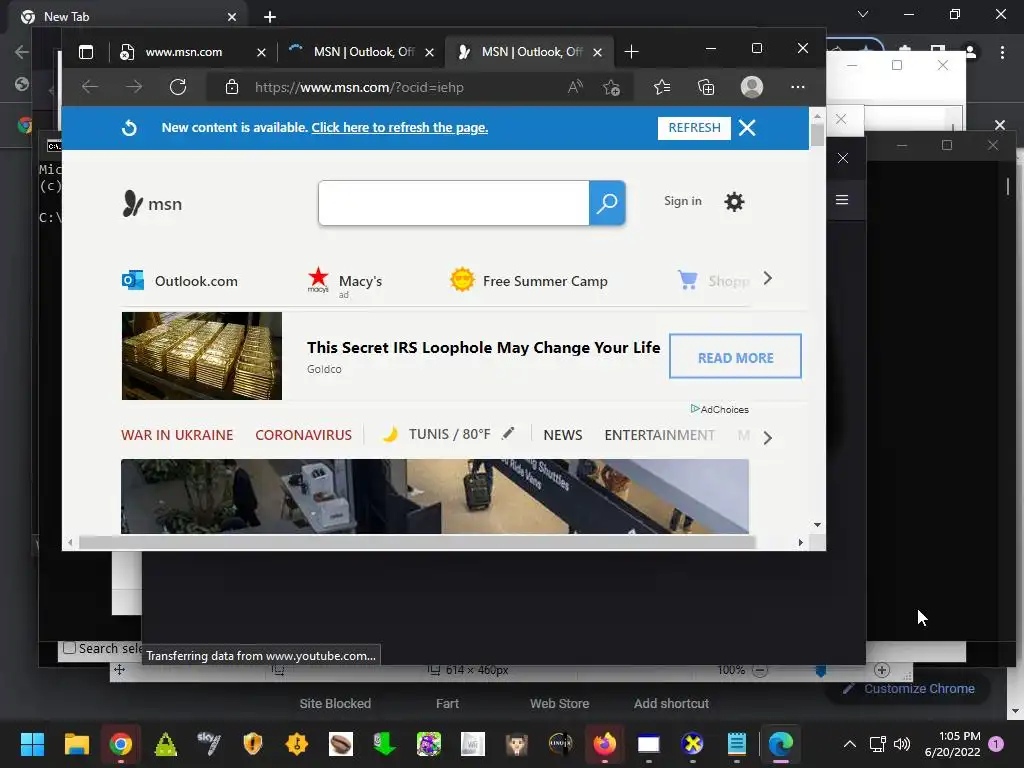Open the airport news story image
The height and width of the screenshot is (768, 1024).
click(x=435, y=496)
